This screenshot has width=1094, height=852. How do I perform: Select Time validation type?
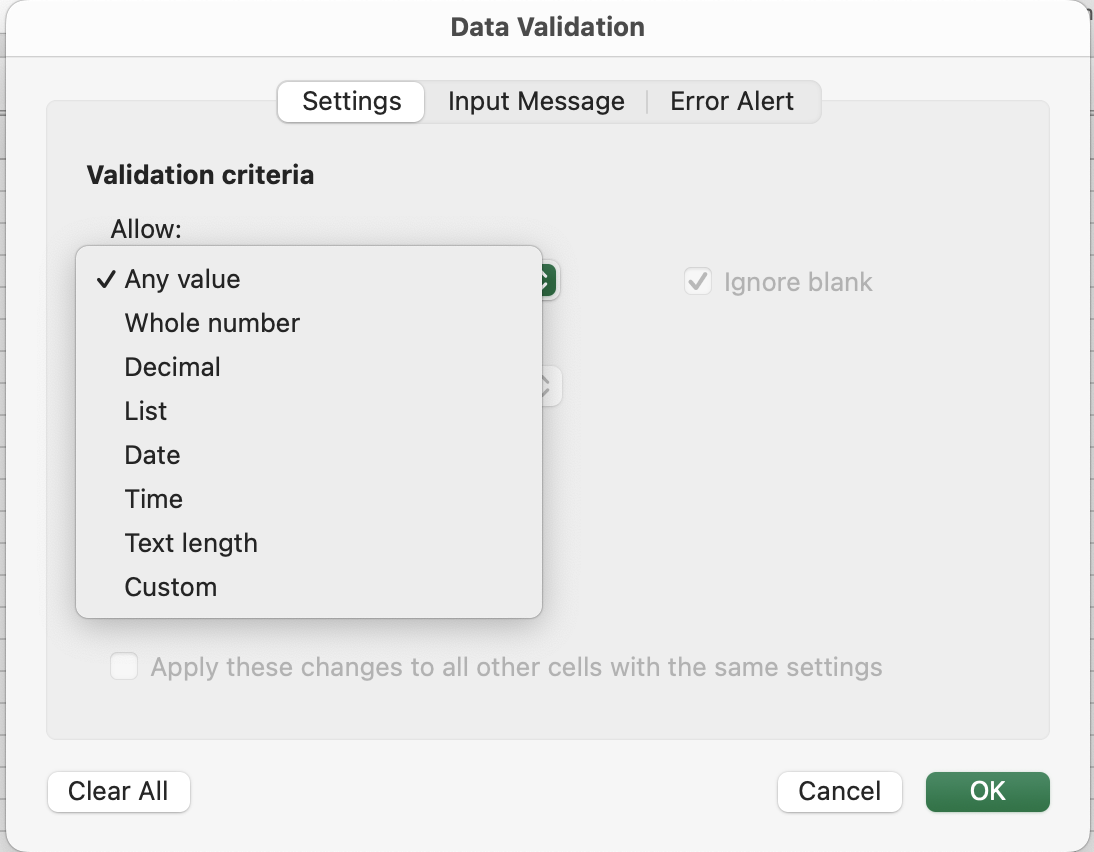point(153,499)
